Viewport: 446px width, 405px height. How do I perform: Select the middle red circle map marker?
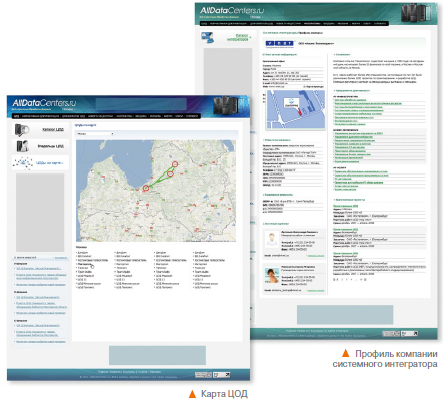tap(170, 174)
